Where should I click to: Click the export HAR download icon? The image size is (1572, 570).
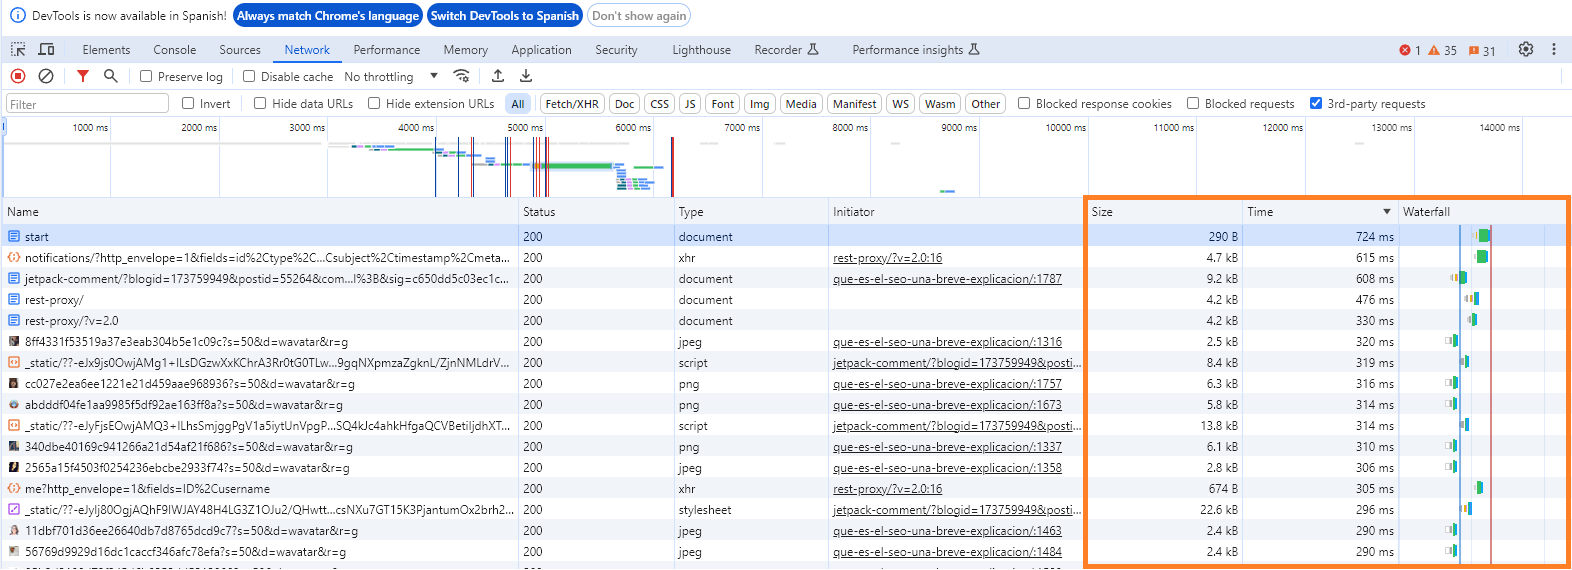526,76
